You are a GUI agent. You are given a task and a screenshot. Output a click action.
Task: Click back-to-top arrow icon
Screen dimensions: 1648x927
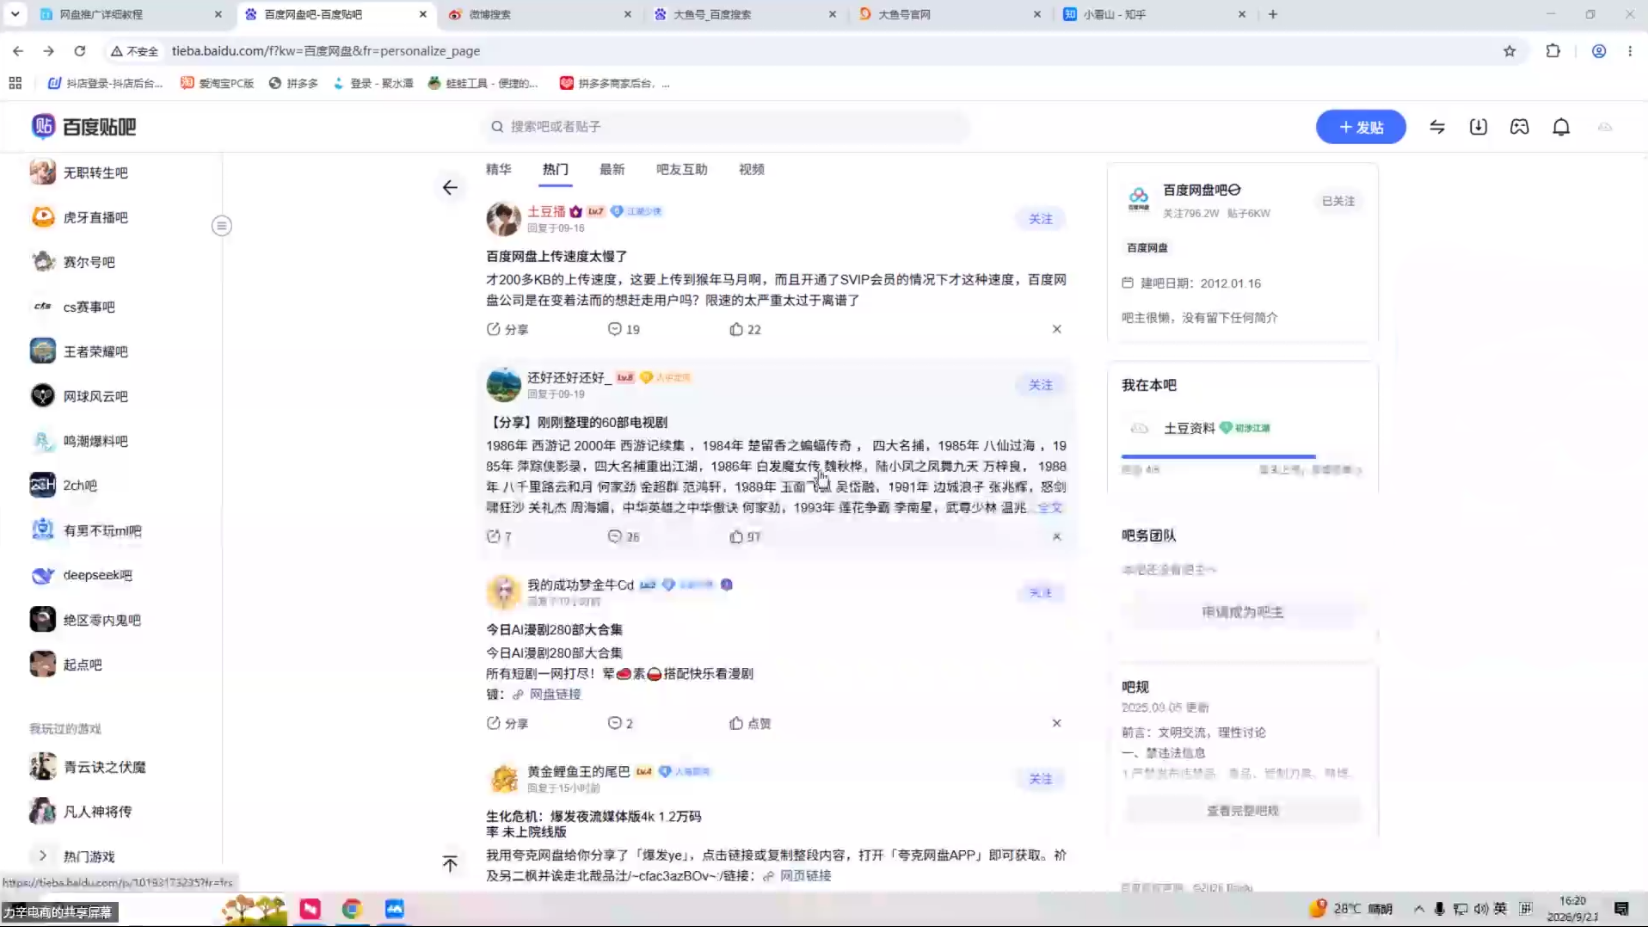point(450,863)
